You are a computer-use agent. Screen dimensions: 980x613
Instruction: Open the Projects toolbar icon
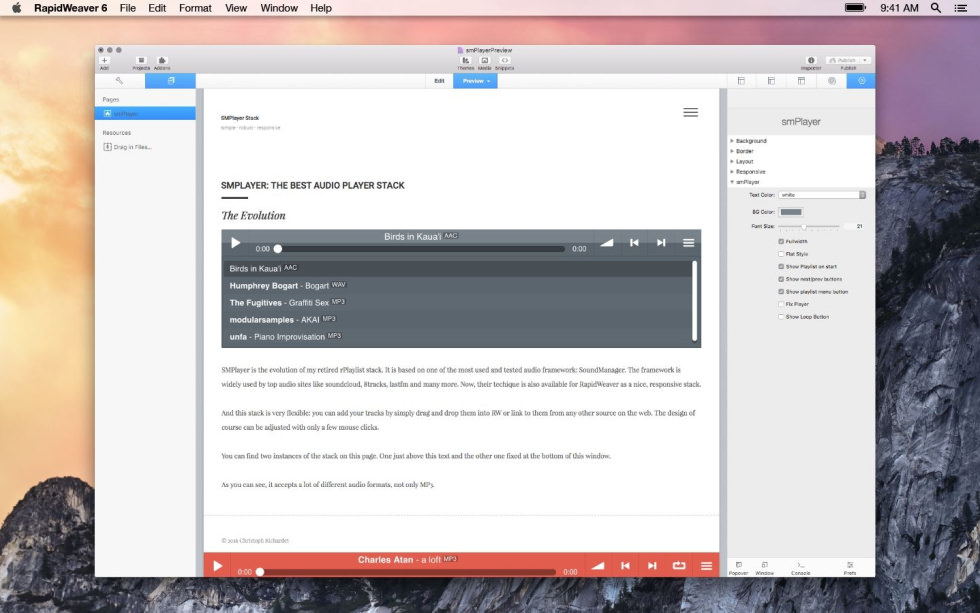point(141,62)
